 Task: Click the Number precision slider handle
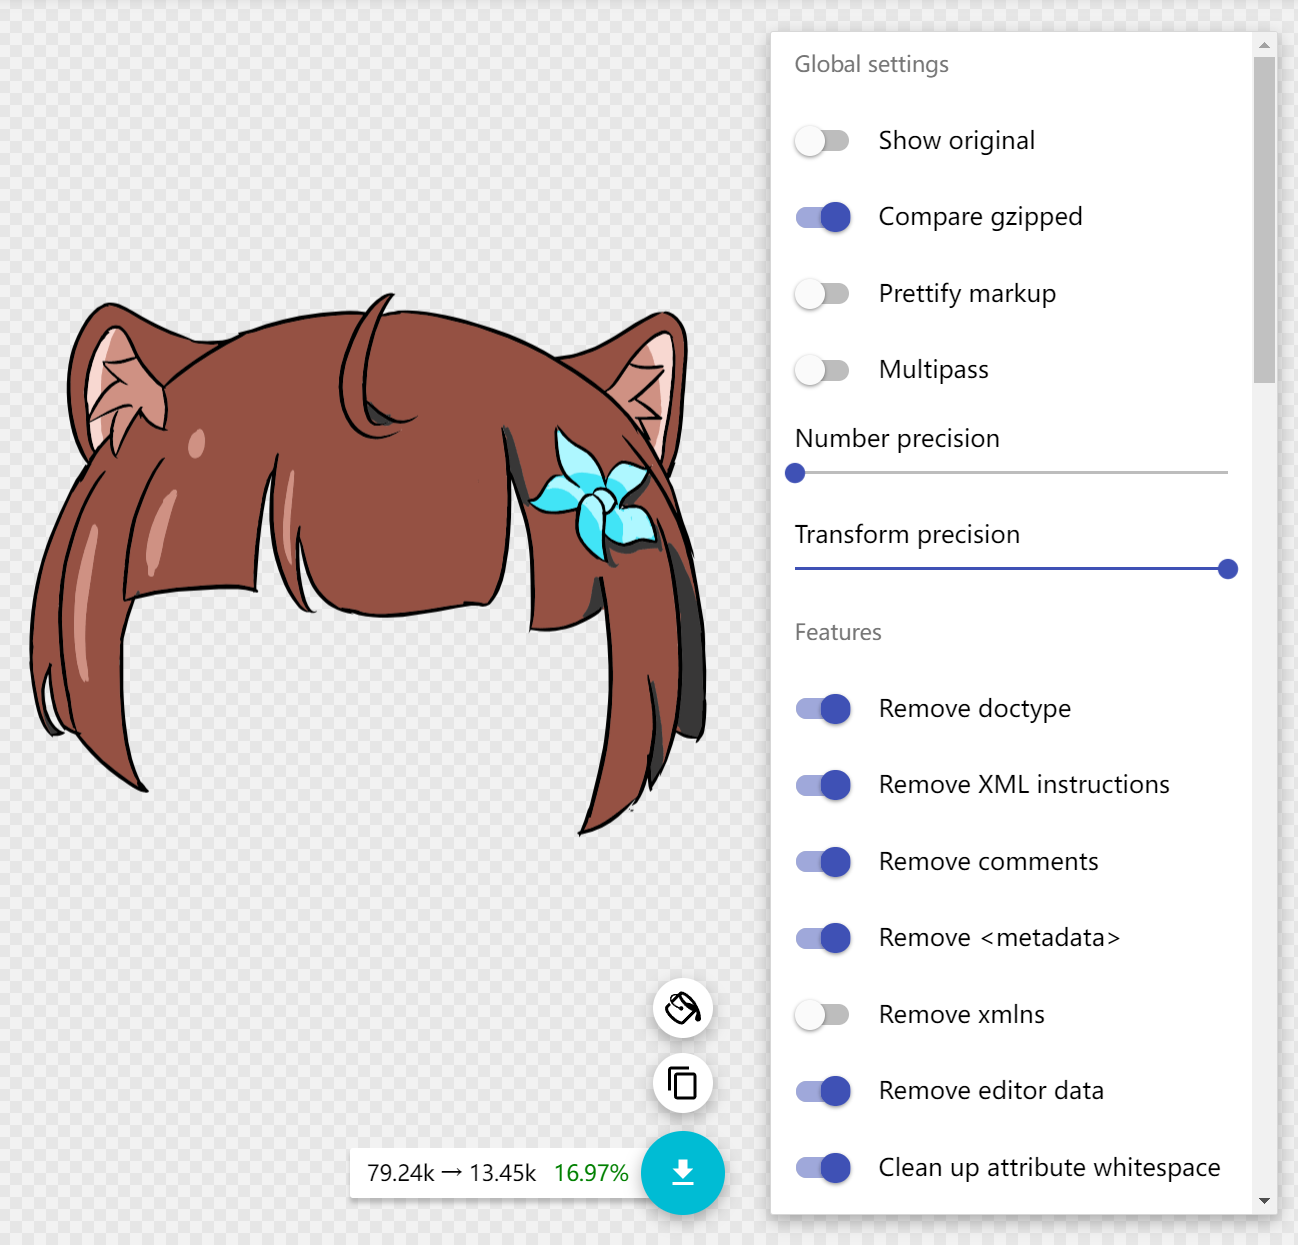[795, 473]
